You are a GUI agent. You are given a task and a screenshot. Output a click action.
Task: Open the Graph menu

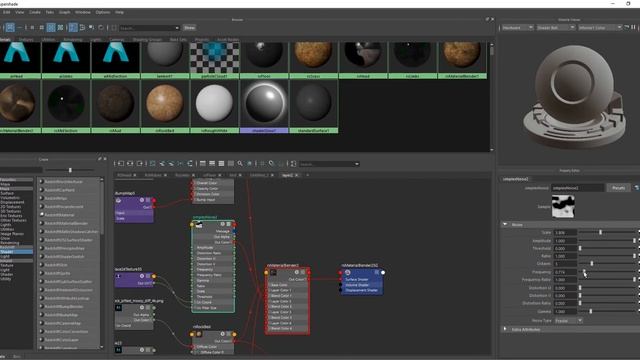64,12
